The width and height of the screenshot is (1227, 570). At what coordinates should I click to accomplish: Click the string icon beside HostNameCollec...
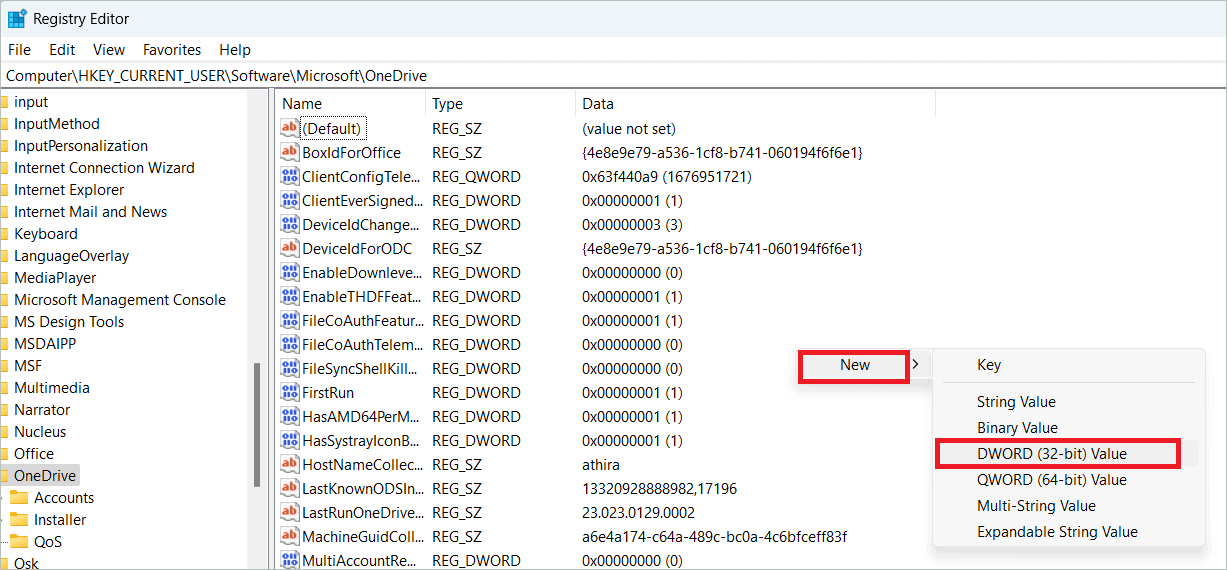click(290, 464)
